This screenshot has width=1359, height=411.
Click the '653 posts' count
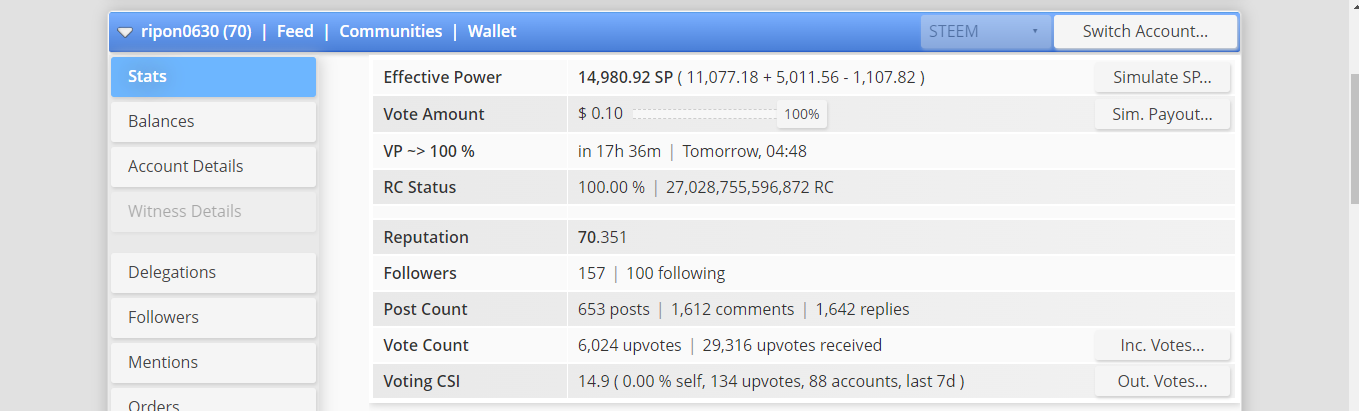[x=614, y=309]
